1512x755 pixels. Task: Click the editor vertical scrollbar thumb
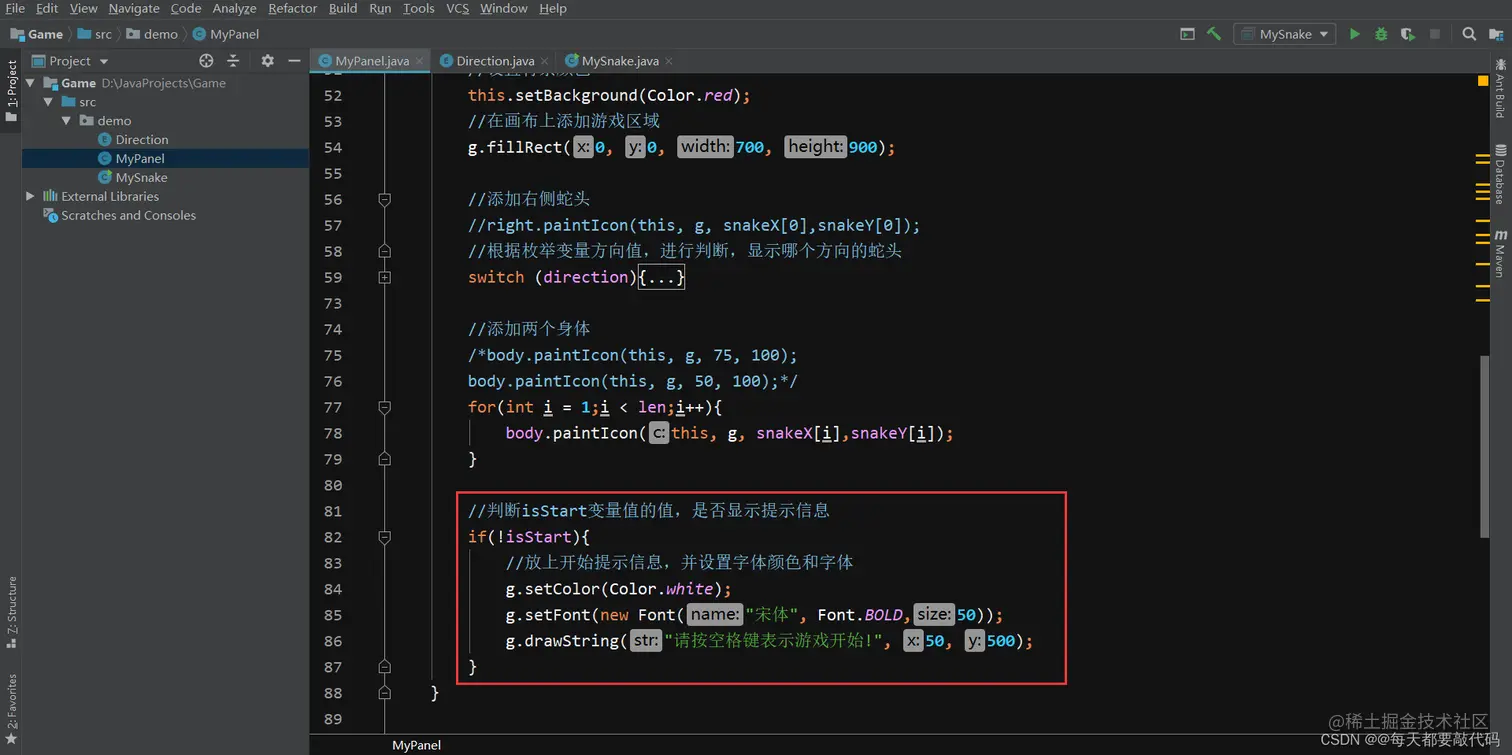point(1486,447)
